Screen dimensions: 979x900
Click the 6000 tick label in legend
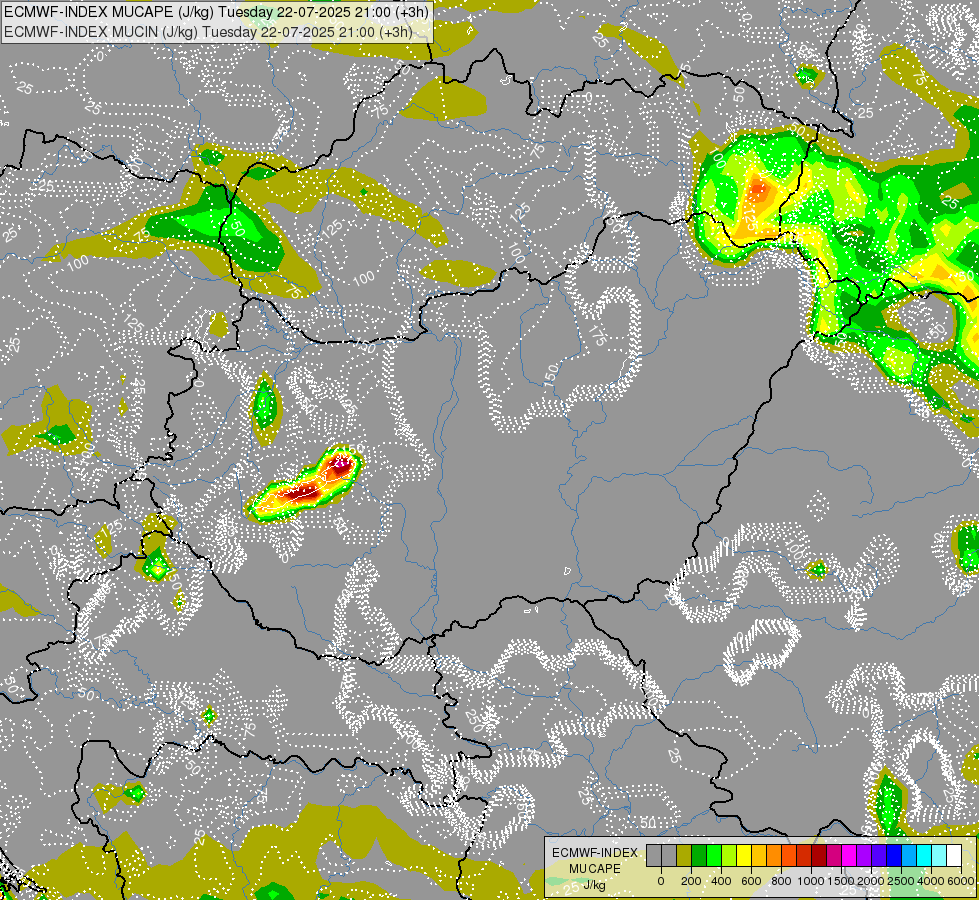(961, 881)
